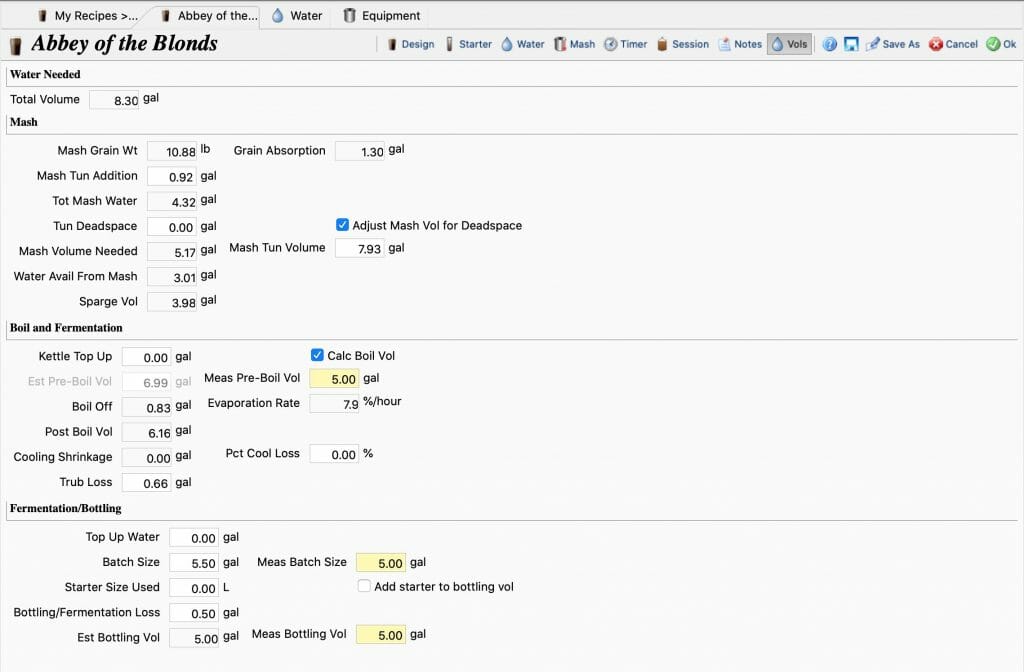Click the Meas Bottling Vol yellow field
The width and height of the screenshot is (1024, 672).
coord(381,635)
